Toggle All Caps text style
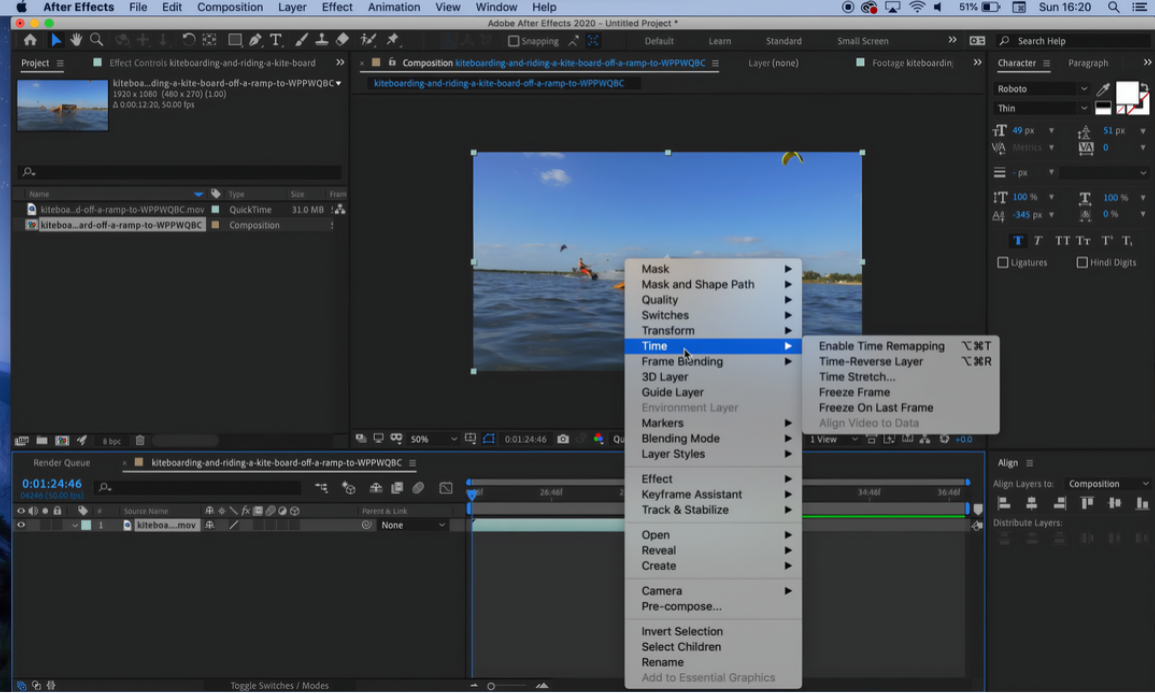This screenshot has height=693, width=1155. click(1061, 241)
